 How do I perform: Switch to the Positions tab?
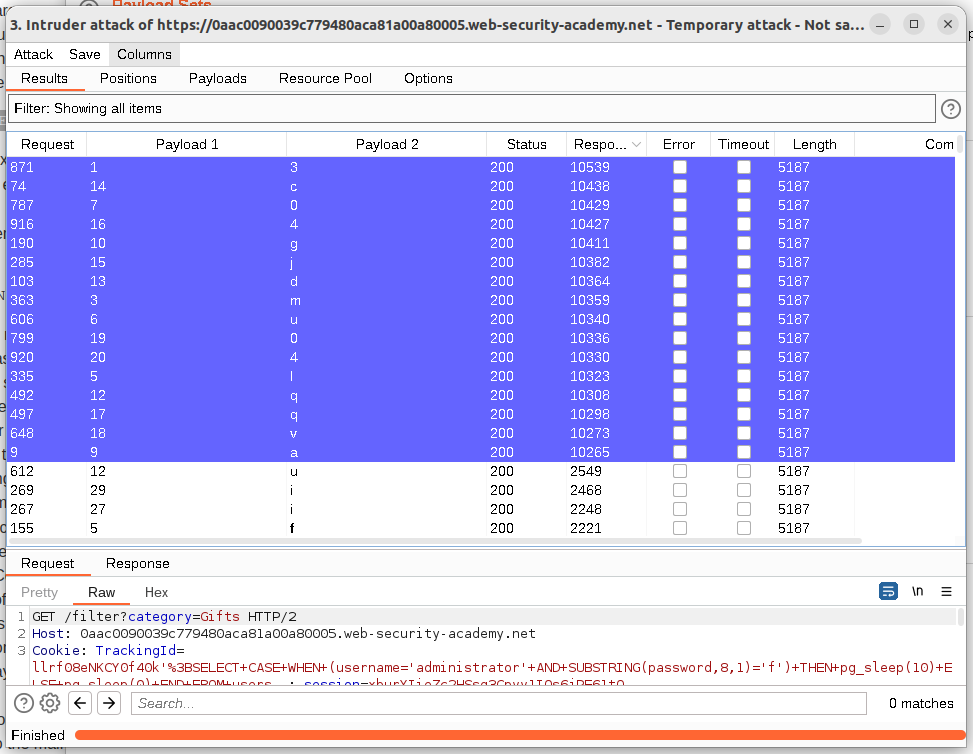coord(128,78)
